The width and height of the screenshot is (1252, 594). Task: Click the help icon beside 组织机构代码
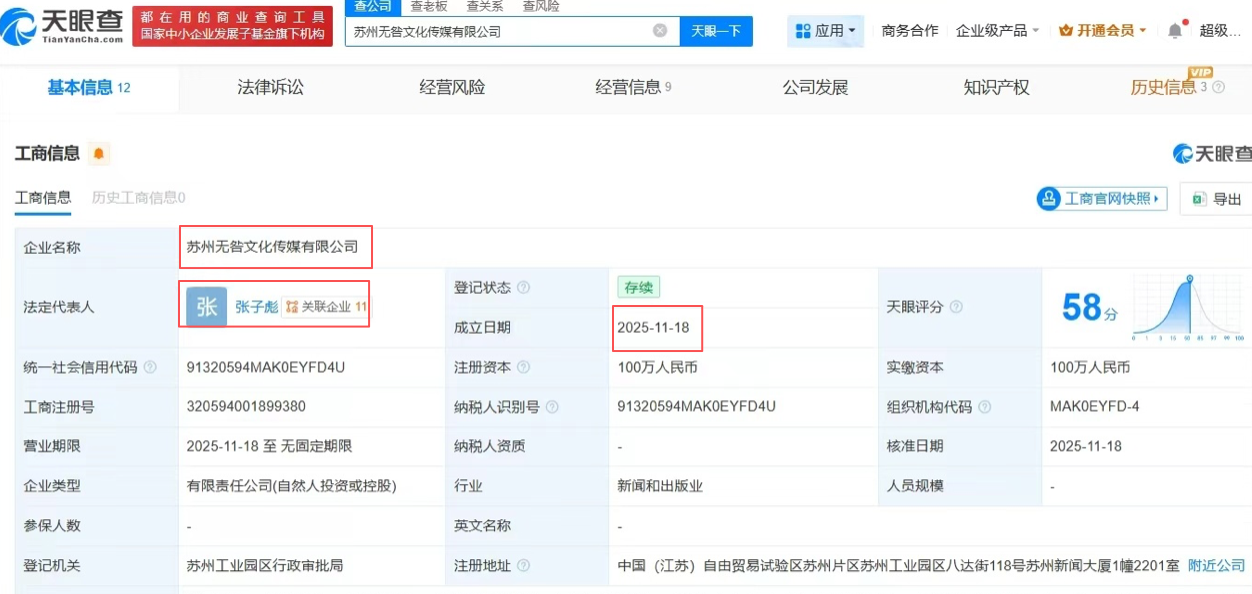[x=984, y=407]
